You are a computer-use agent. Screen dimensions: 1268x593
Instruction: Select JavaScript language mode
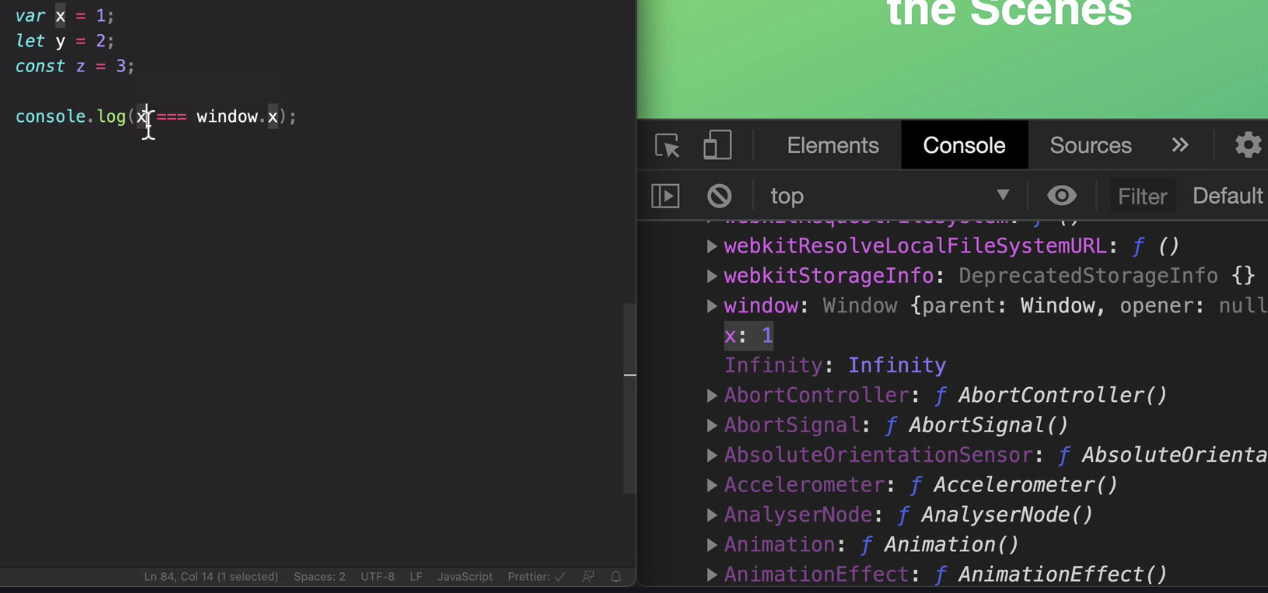(465, 577)
